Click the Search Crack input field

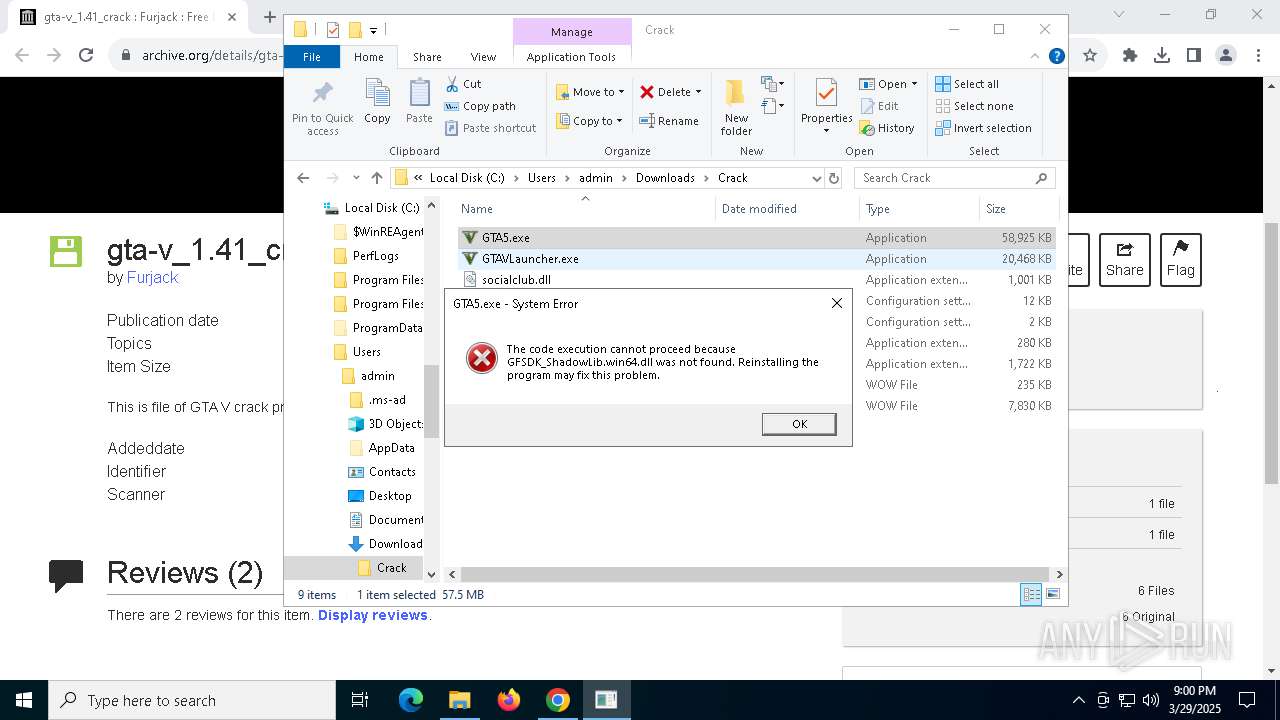click(x=954, y=178)
